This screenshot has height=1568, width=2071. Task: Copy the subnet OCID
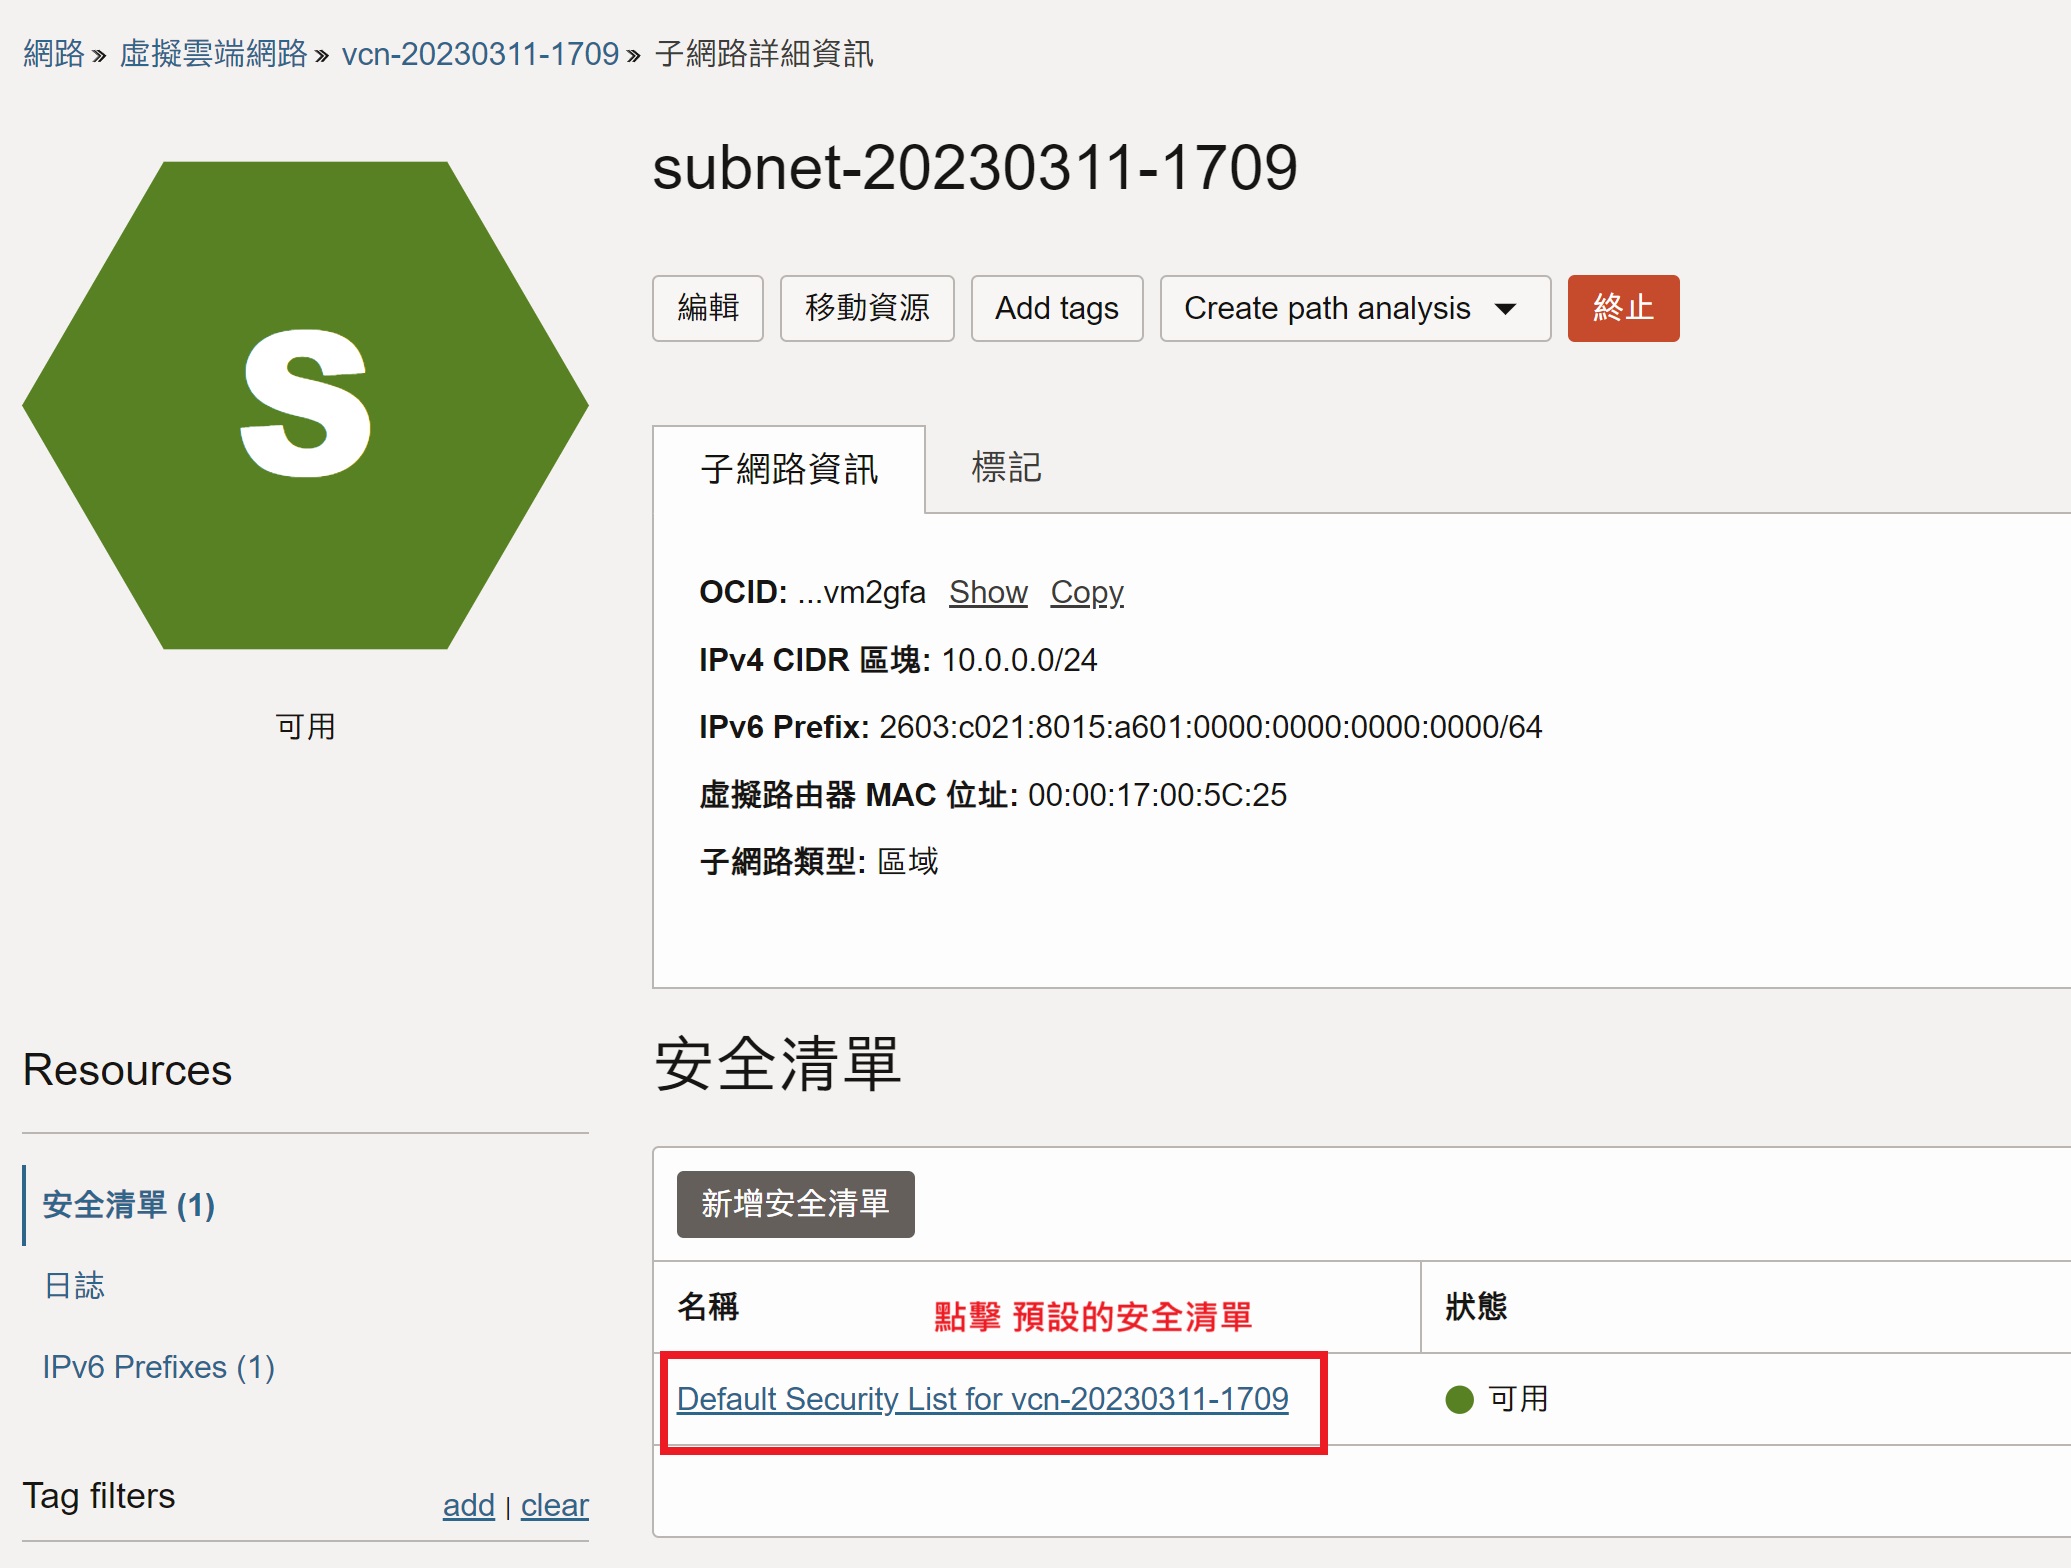click(1086, 592)
